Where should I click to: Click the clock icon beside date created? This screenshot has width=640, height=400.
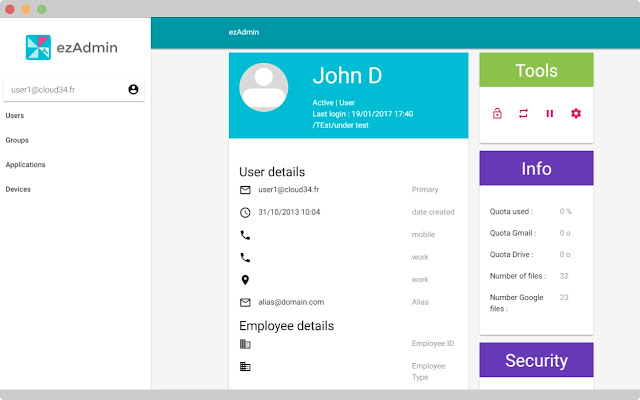245,212
